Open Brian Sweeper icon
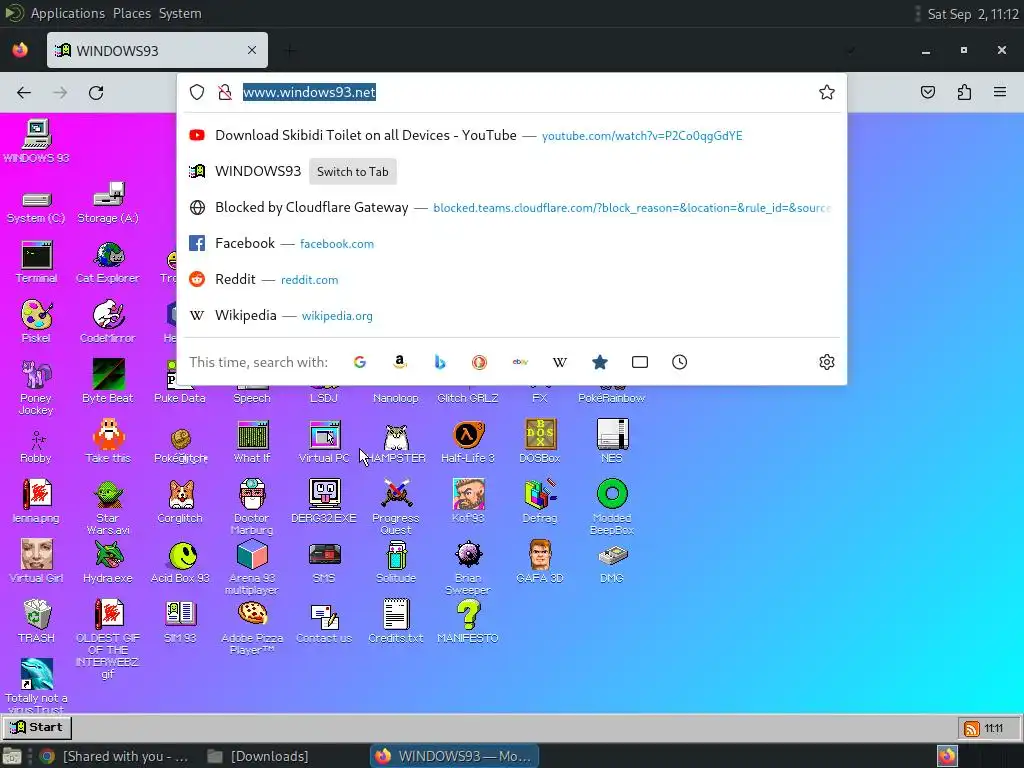 pyautogui.click(x=468, y=568)
